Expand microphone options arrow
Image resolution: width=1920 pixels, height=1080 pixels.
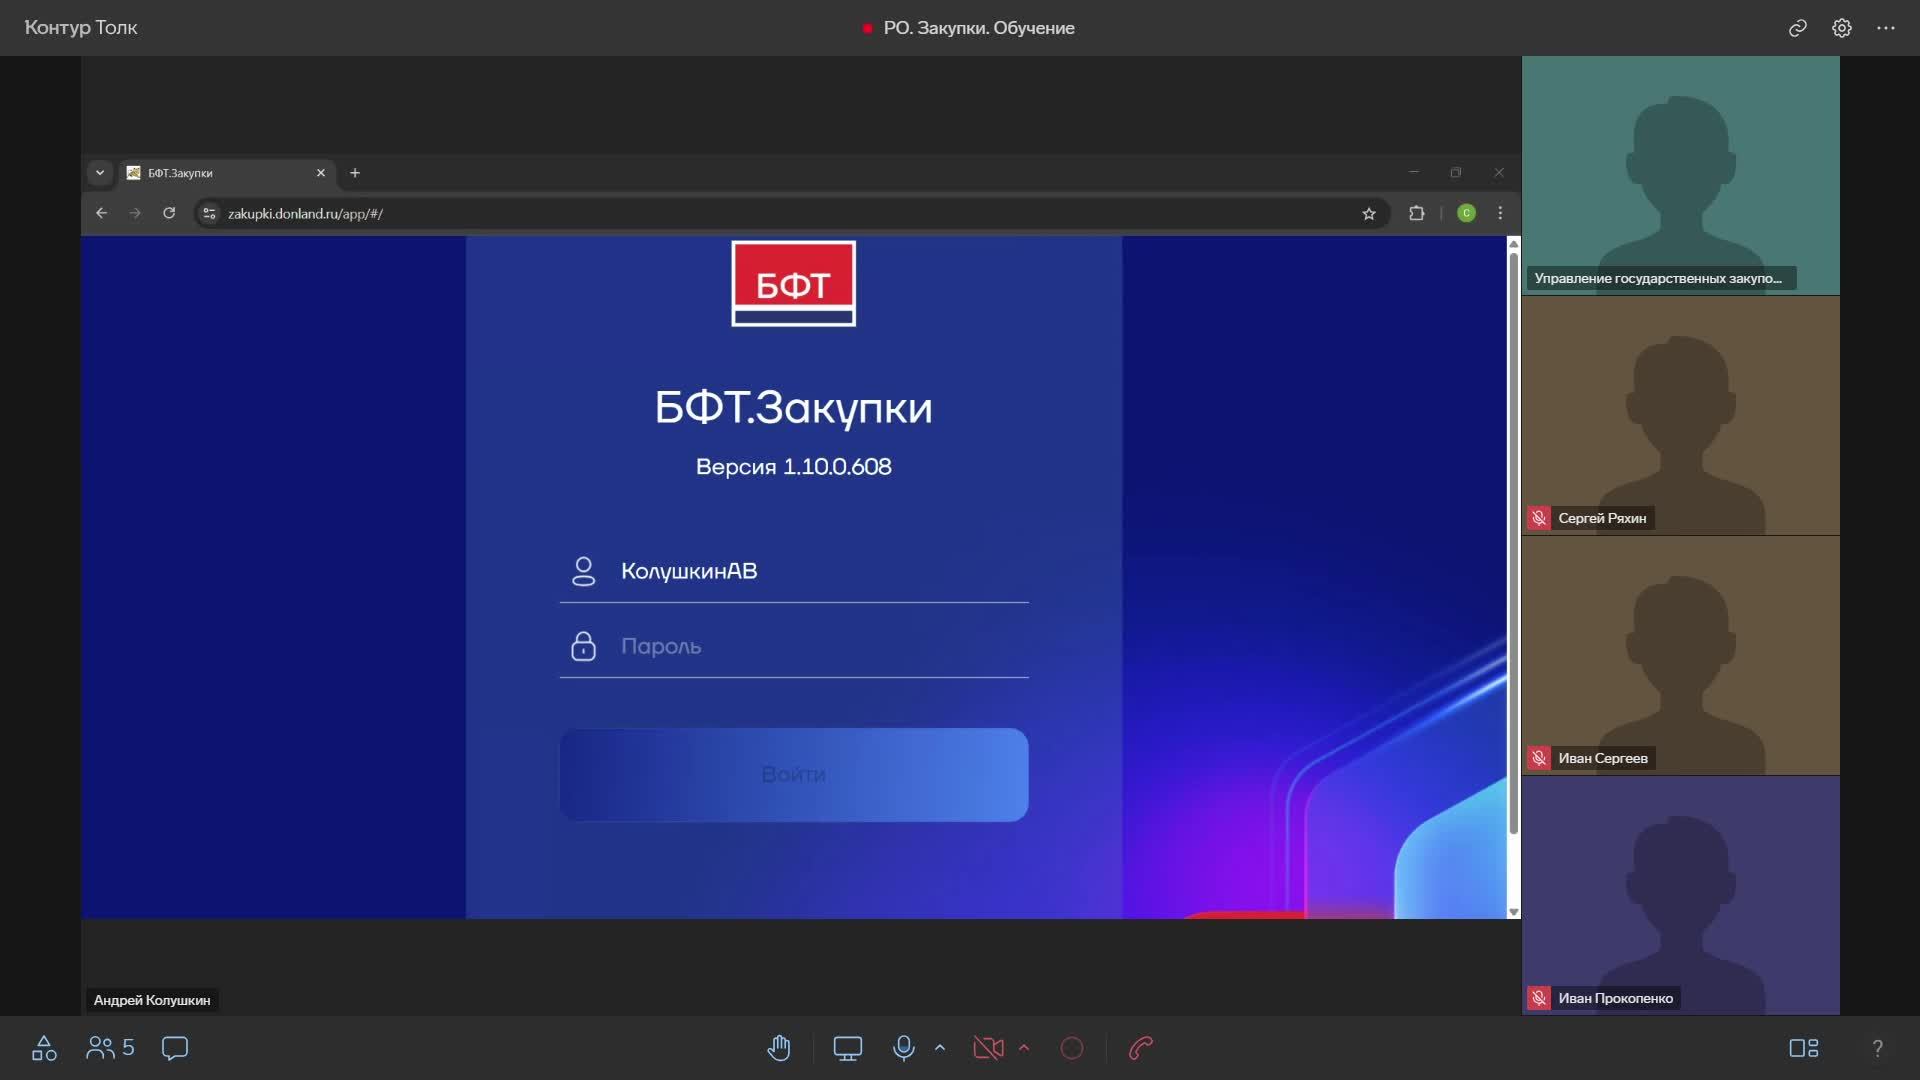point(940,1048)
